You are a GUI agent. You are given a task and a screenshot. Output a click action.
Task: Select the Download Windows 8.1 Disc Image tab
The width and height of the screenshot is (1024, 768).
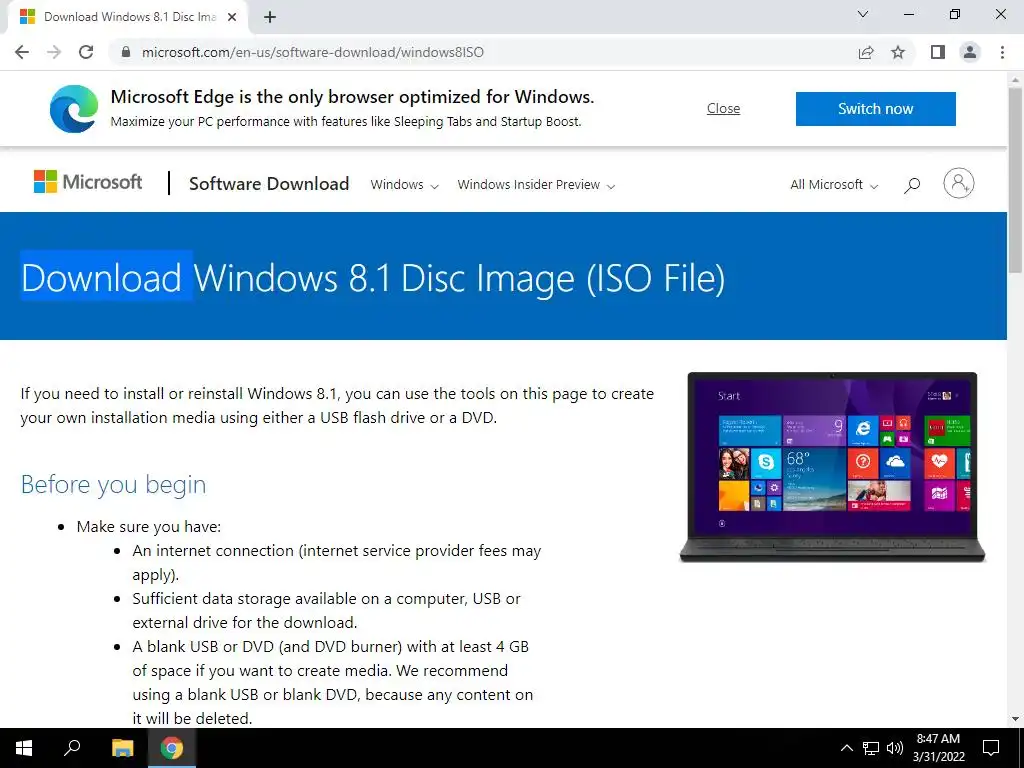[128, 17]
